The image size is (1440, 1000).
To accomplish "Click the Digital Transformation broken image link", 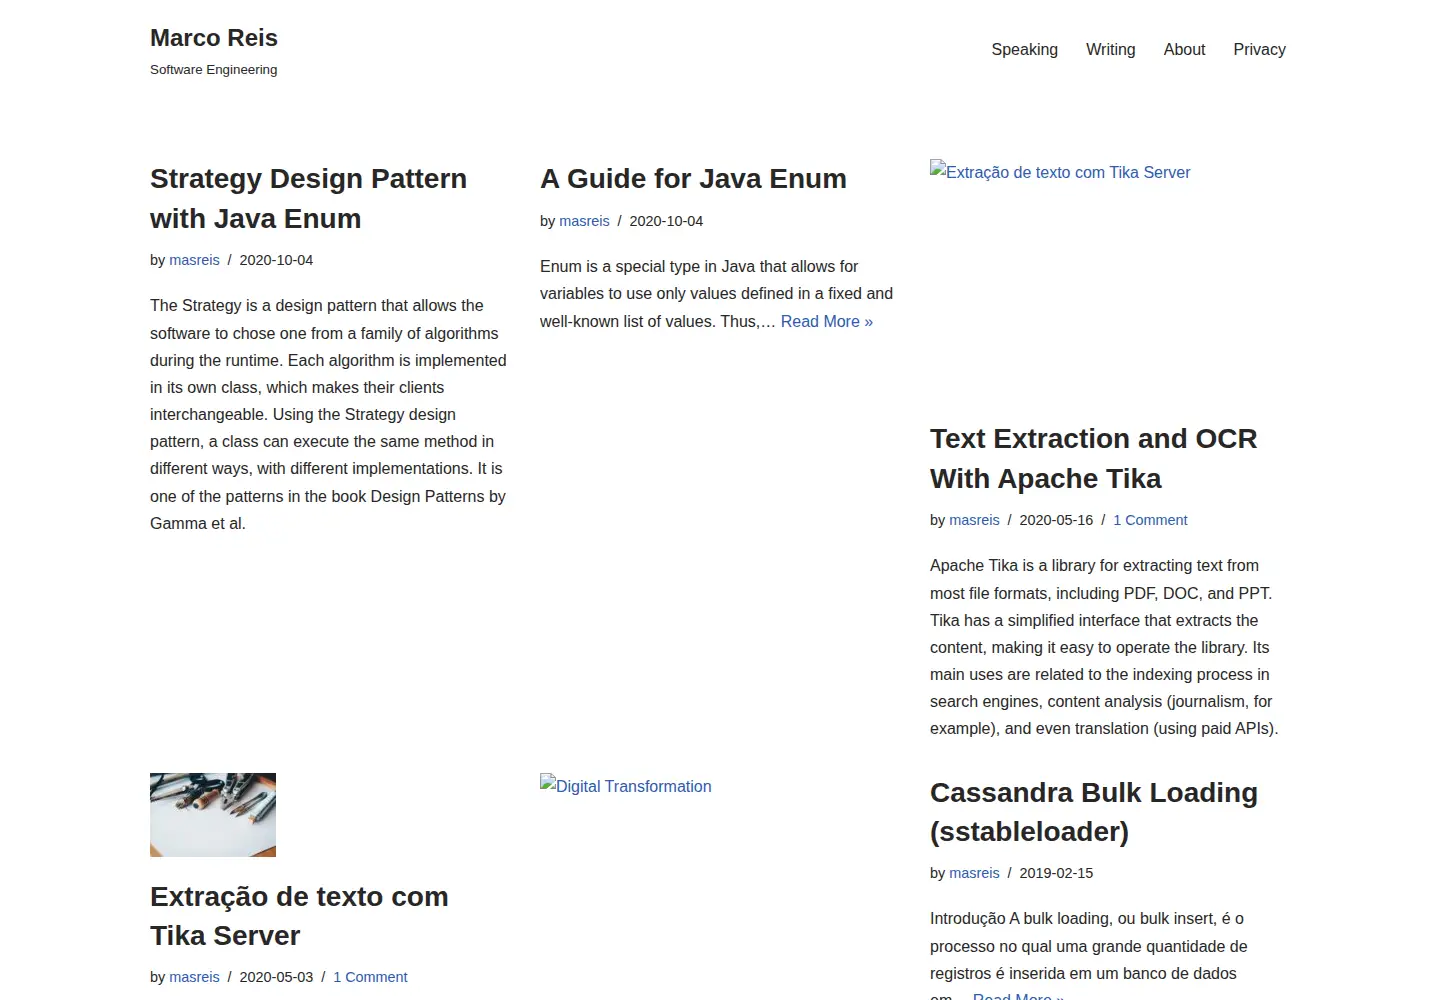I will pyautogui.click(x=626, y=786).
